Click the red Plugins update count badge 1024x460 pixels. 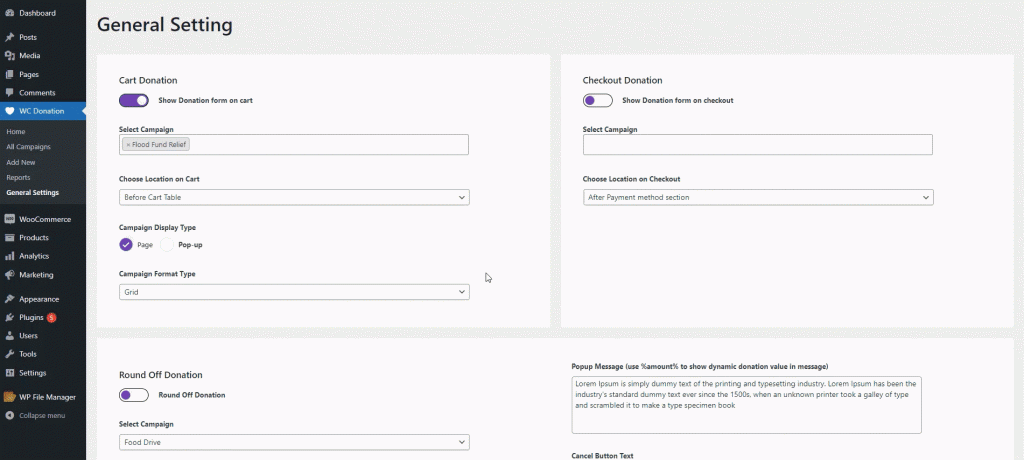(52, 318)
